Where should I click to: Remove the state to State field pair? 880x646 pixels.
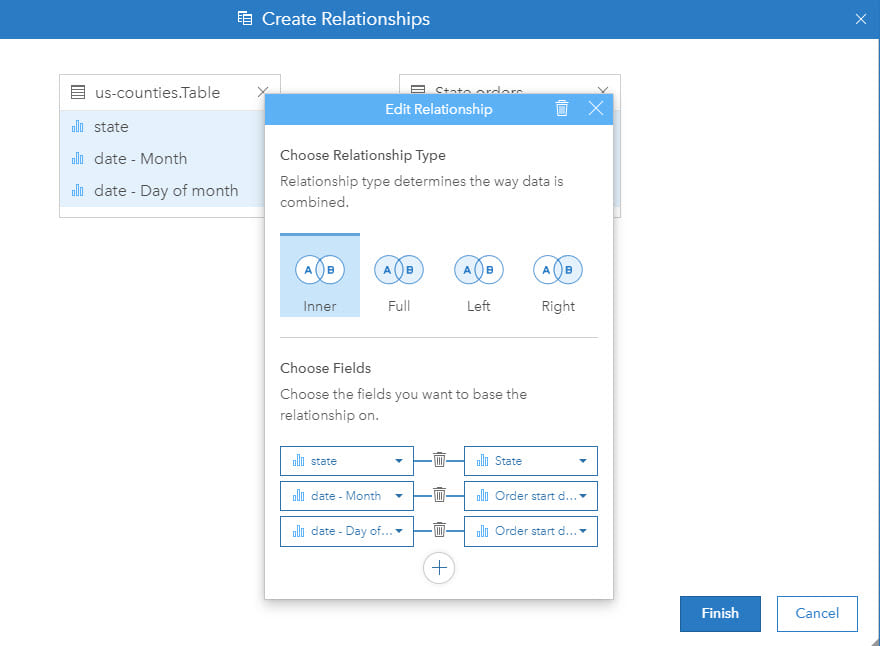click(x=439, y=461)
